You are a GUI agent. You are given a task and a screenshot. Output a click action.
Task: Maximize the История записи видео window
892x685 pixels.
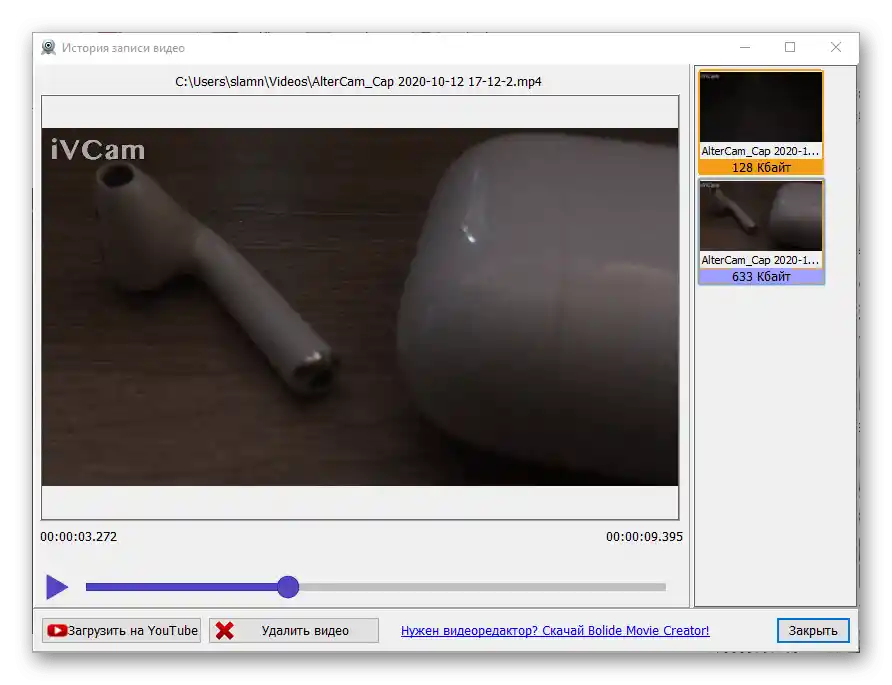tap(790, 48)
